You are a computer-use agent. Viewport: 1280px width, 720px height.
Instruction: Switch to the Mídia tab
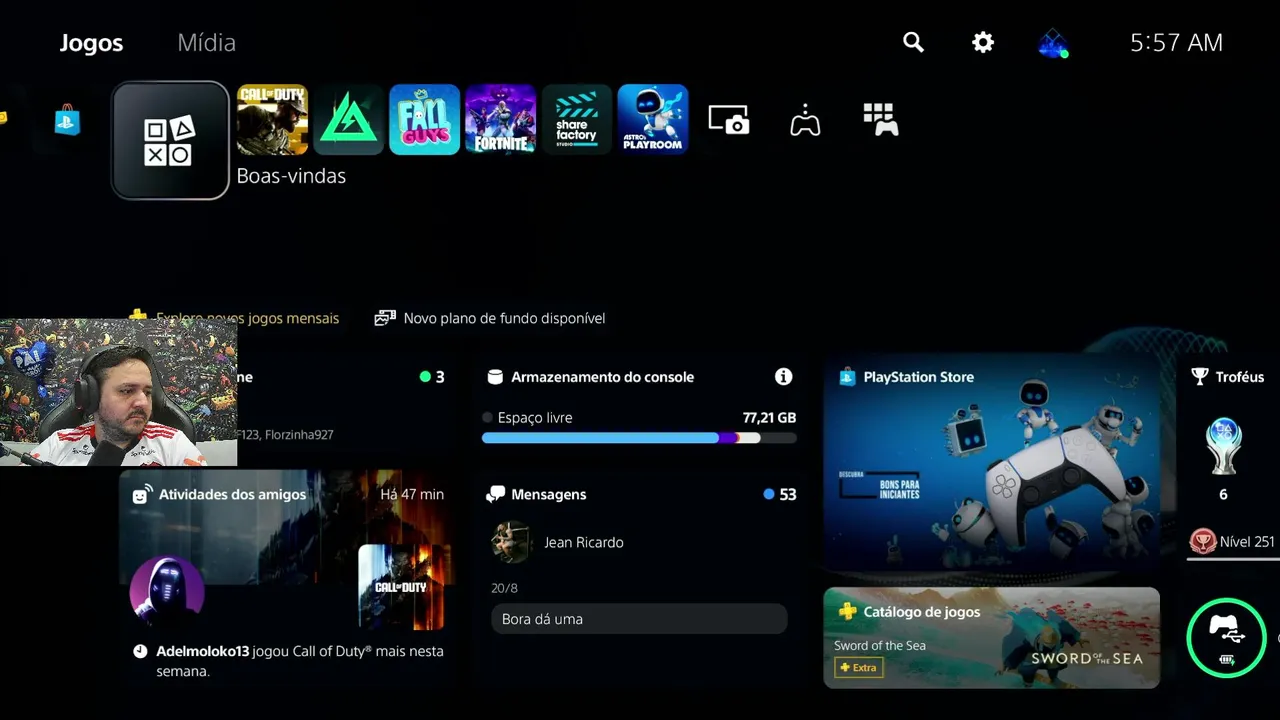tap(206, 43)
